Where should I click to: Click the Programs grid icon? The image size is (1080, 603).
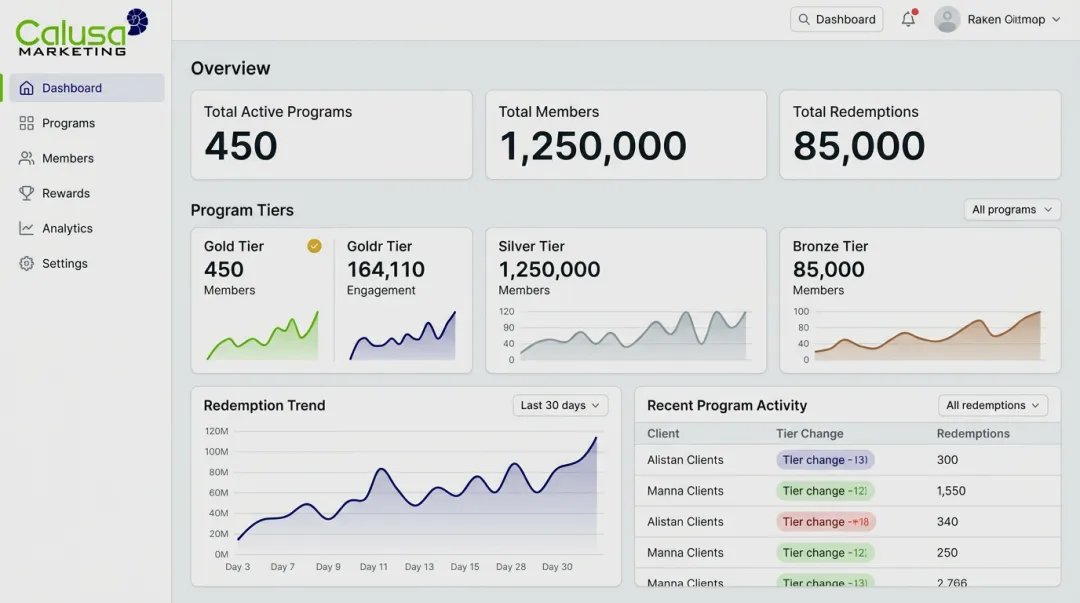pos(26,123)
